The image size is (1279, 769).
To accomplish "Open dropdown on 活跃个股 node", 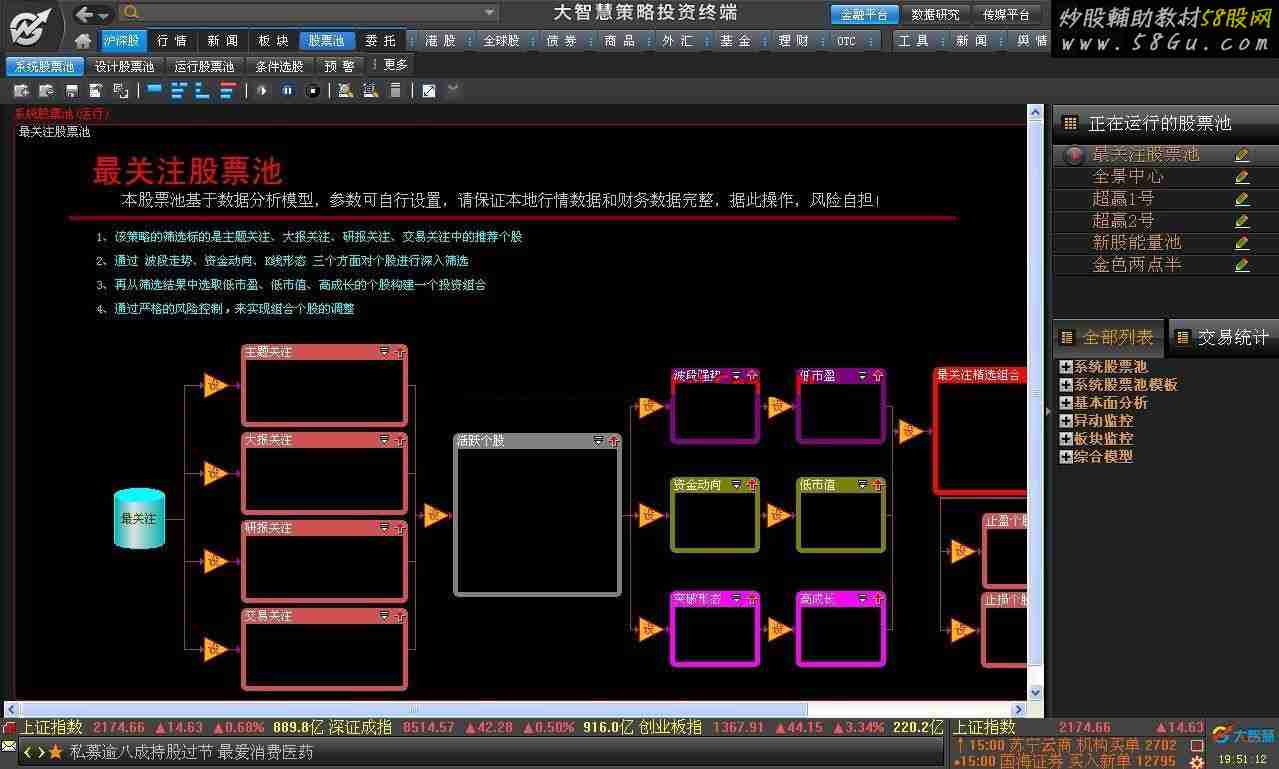I will 599,440.
